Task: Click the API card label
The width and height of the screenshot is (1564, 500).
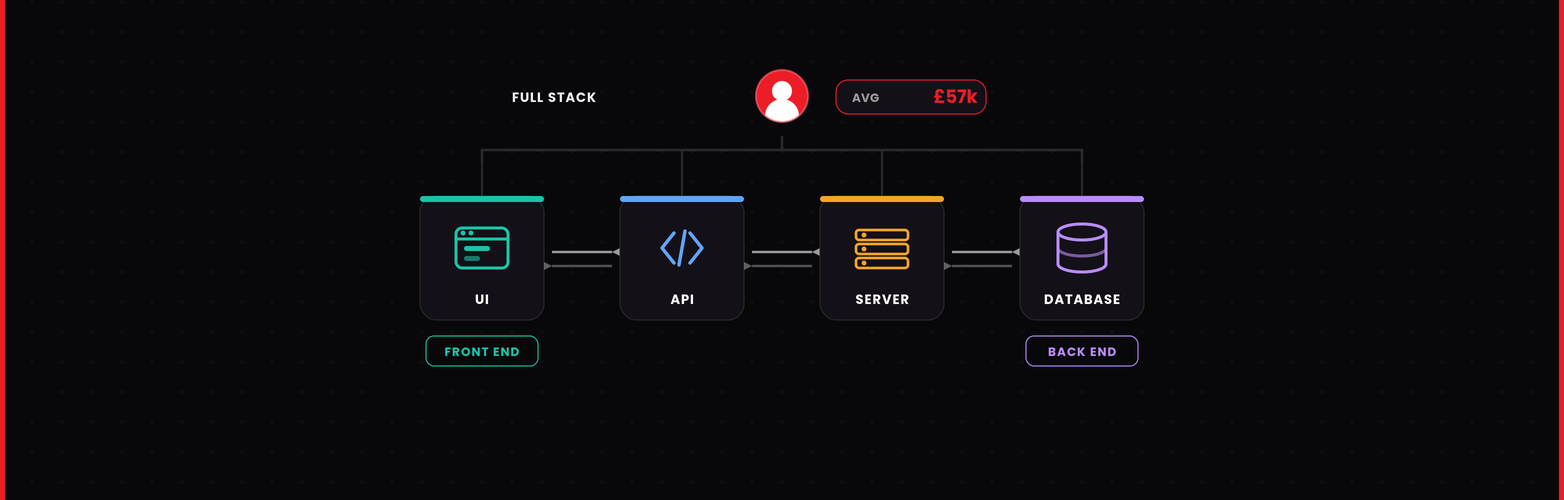Action: point(682,299)
